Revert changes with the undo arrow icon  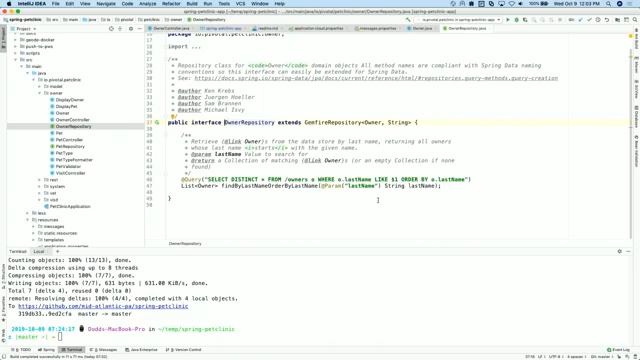point(607,20)
